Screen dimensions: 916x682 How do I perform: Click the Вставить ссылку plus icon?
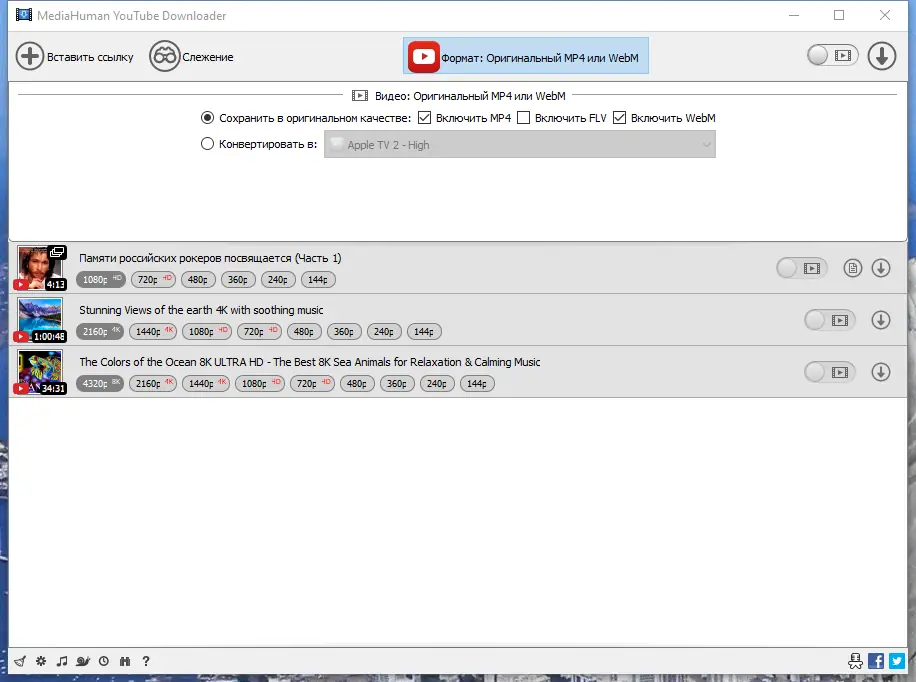[30, 57]
